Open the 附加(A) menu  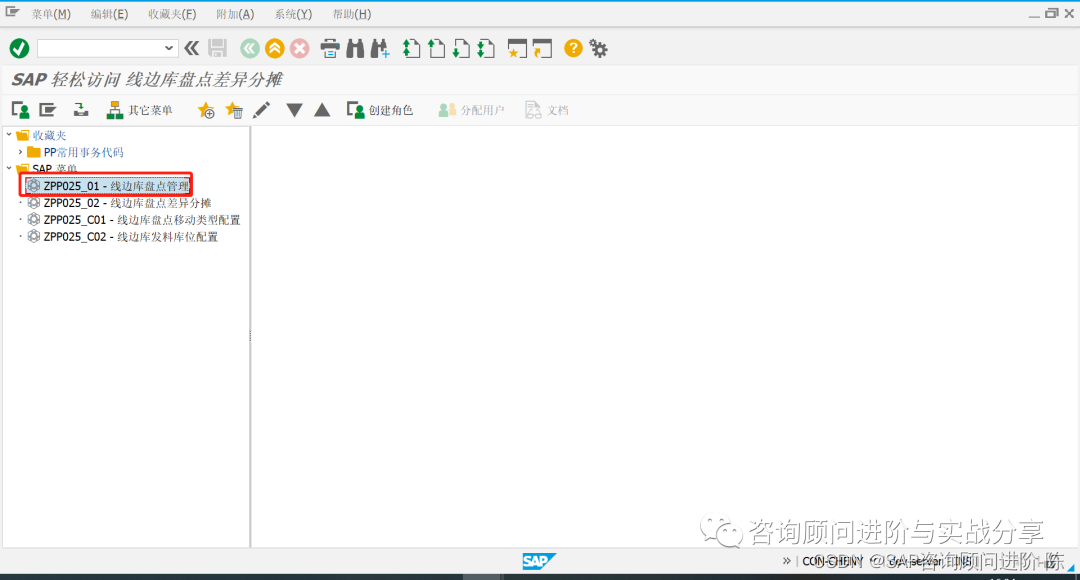click(x=235, y=14)
